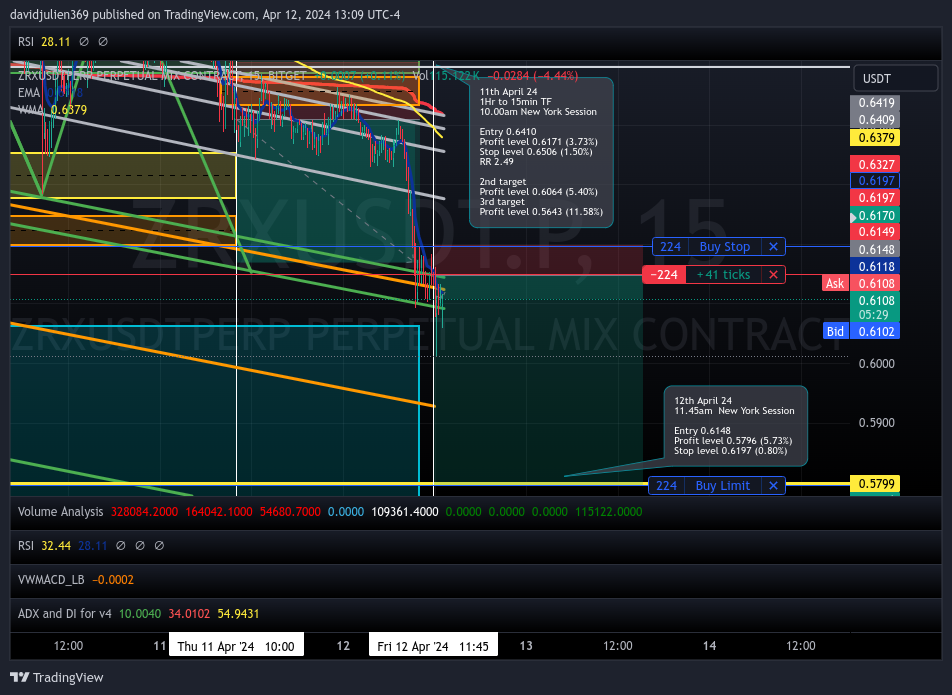Viewport: 952px width, 695px height.
Task: Click the ∅ symbol directly beside 28.11 in the lower RSI pane
Action: [121, 546]
